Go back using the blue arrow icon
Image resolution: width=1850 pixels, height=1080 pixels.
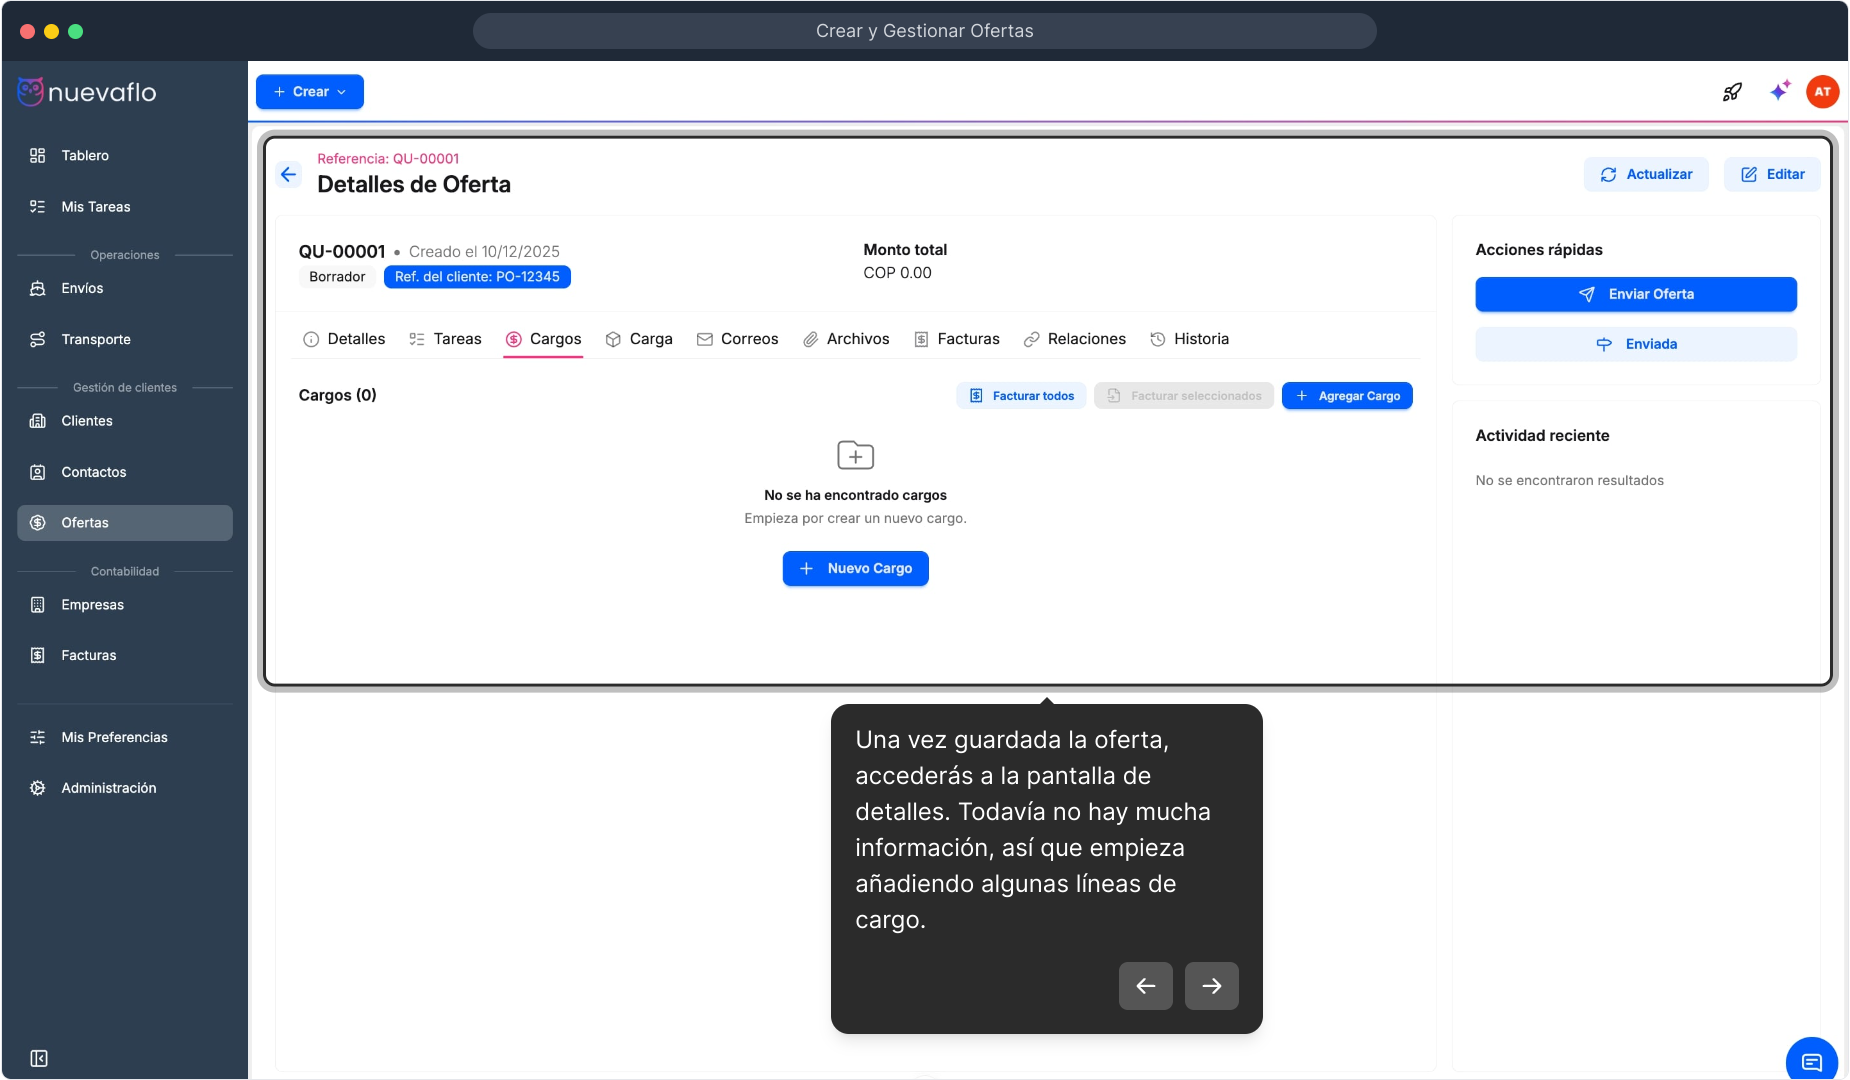(x=289, y=175)
